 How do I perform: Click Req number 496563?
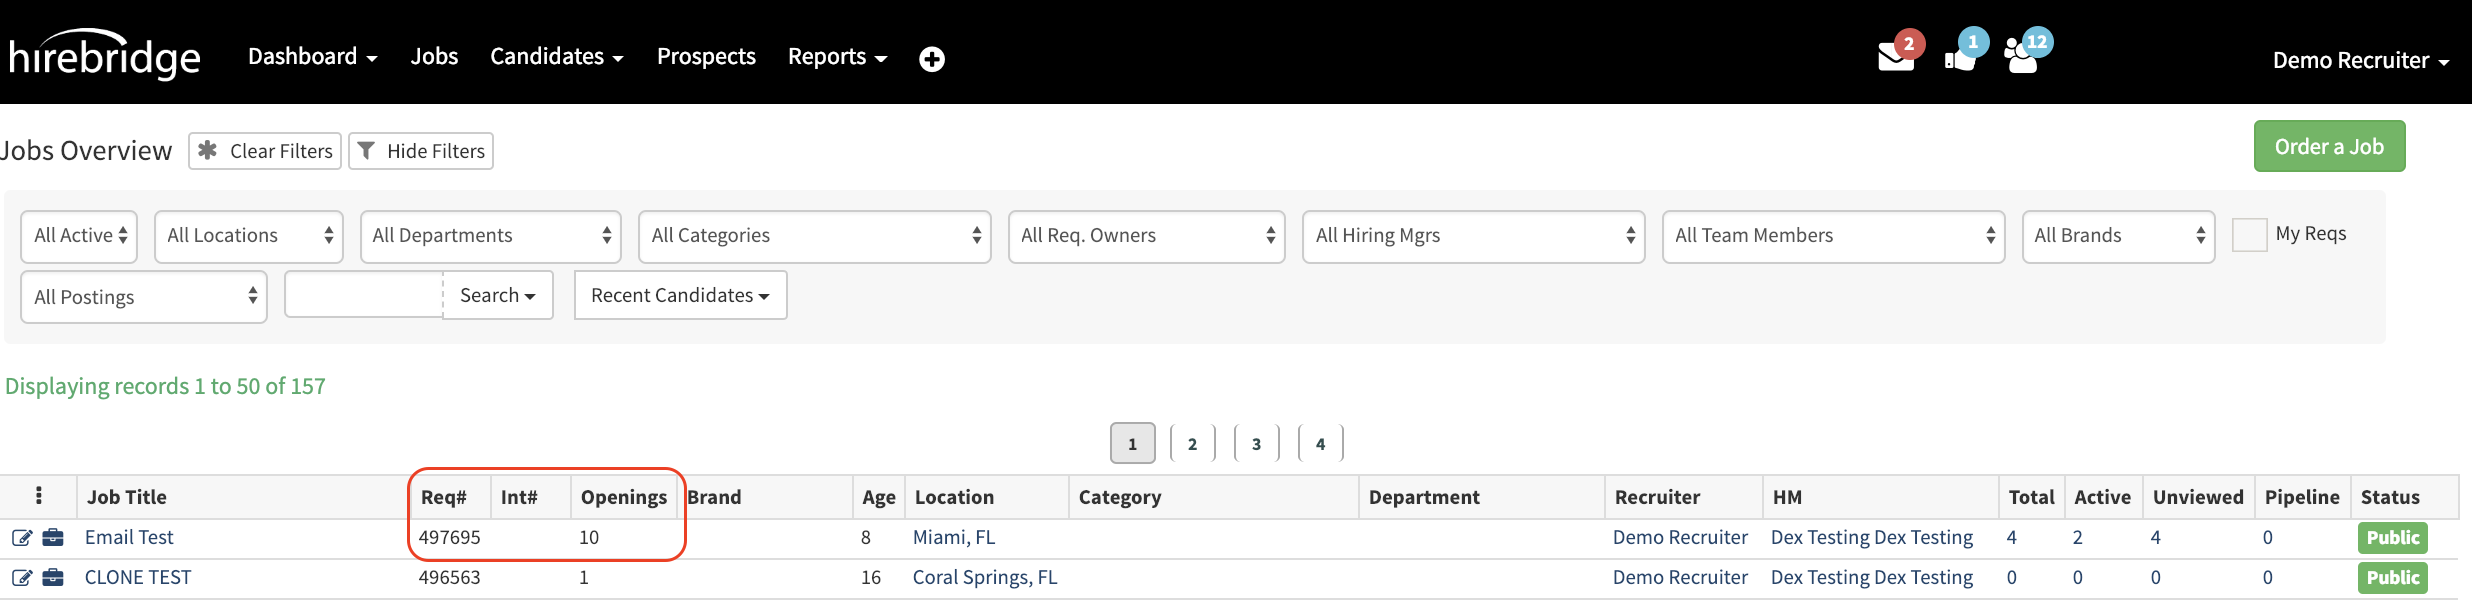(x=449, y=578)
